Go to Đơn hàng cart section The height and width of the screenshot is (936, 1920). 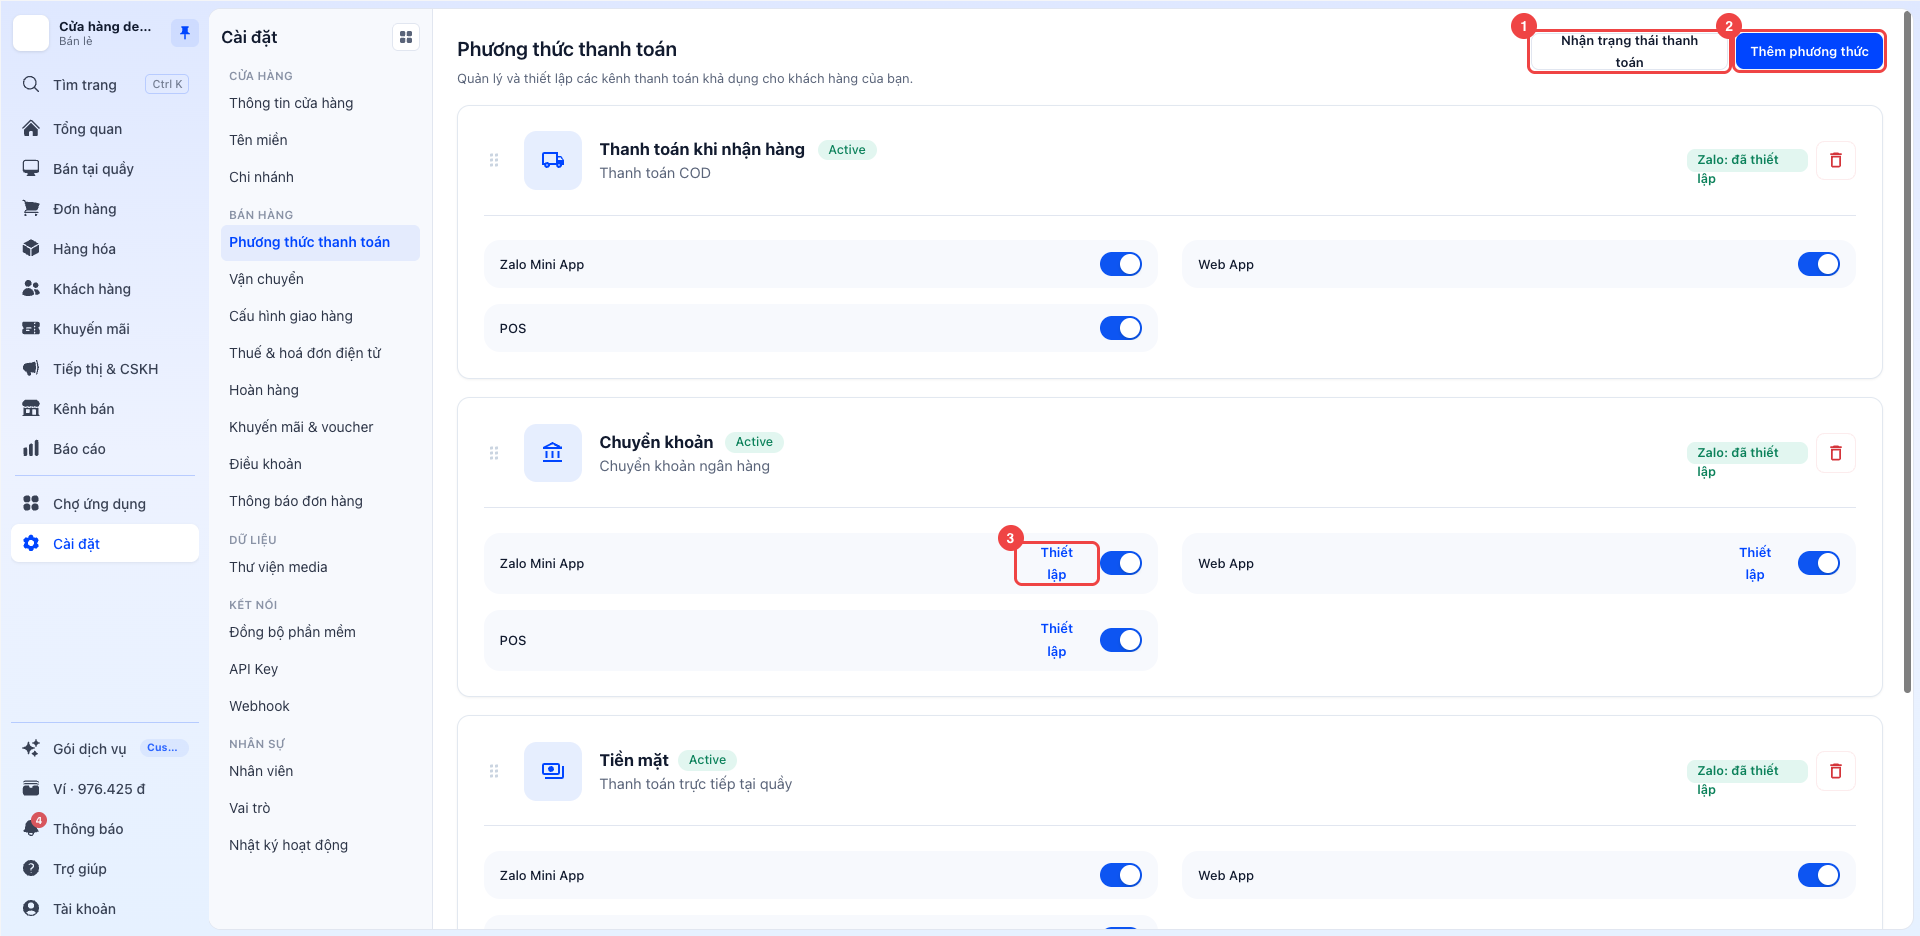click(105, 209)
